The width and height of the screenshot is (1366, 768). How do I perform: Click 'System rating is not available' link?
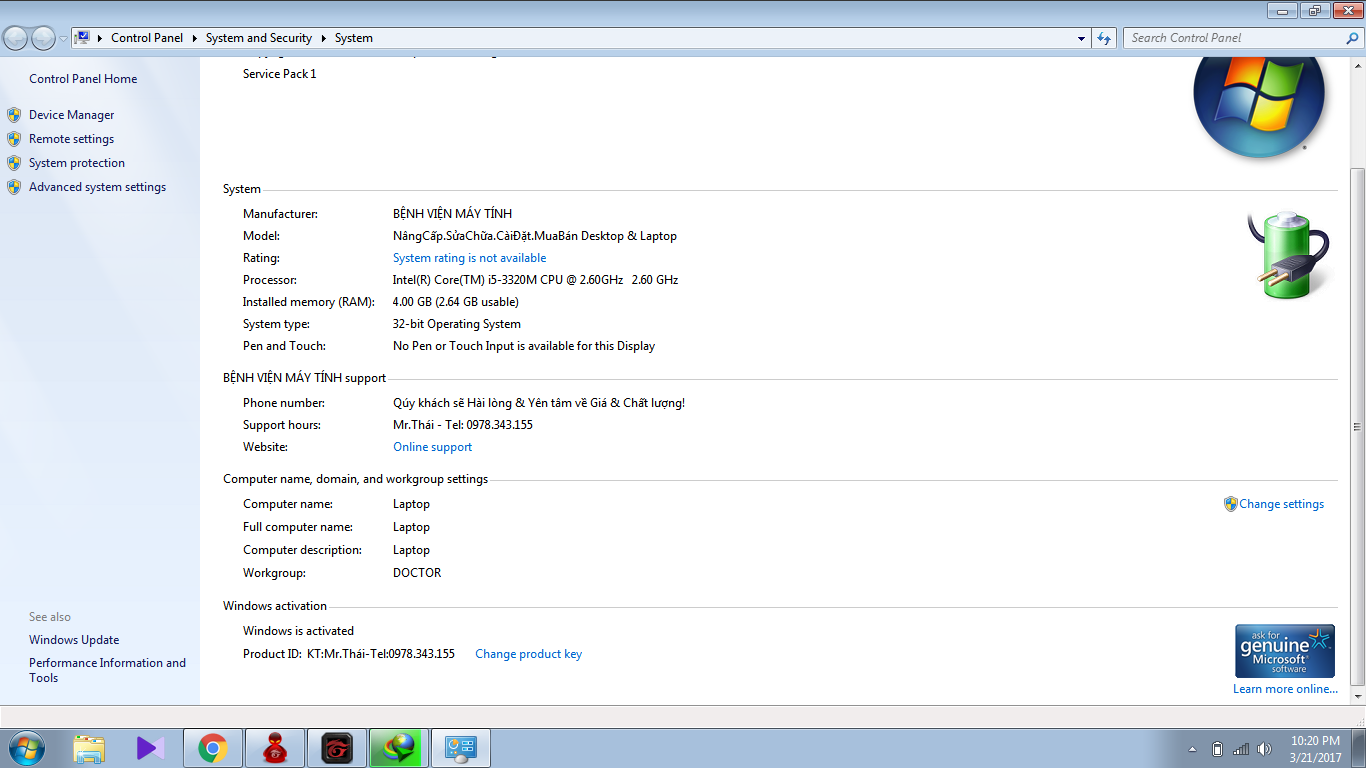(x=469, y=258)
